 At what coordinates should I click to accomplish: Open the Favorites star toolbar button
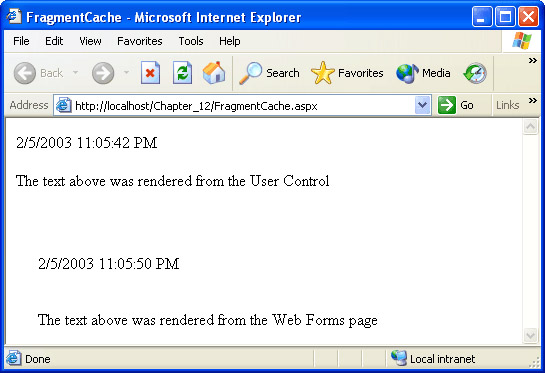click(347, 73)
